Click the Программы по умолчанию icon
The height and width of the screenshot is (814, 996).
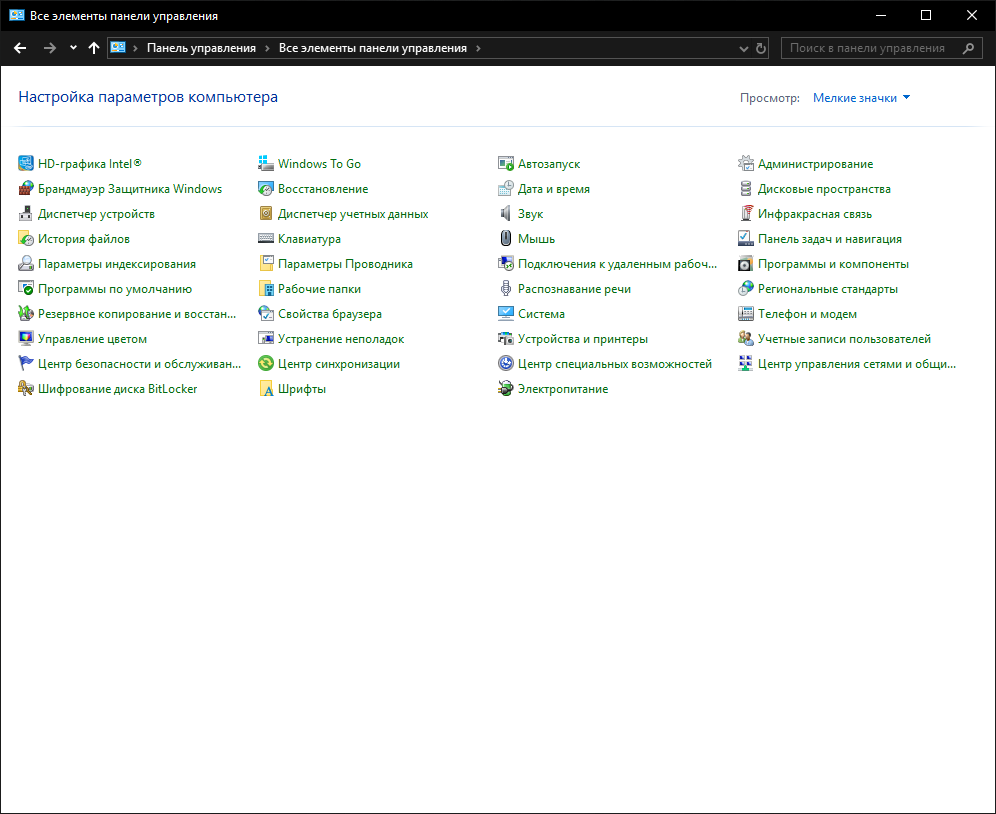pyautogui.click(x=25, y=288)
